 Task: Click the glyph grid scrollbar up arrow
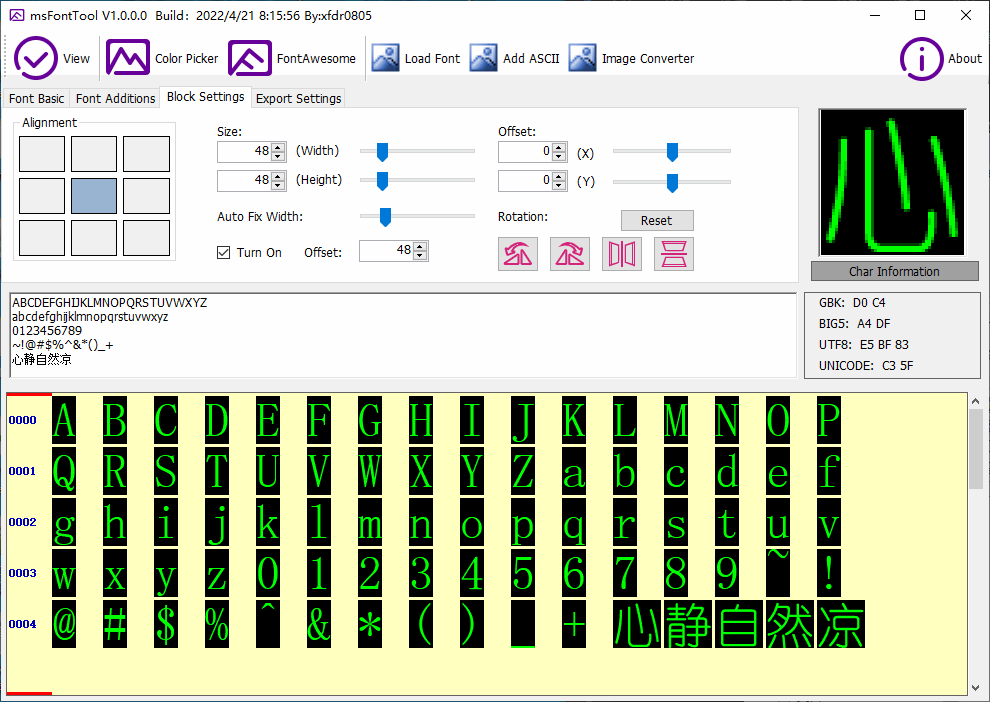975,401
